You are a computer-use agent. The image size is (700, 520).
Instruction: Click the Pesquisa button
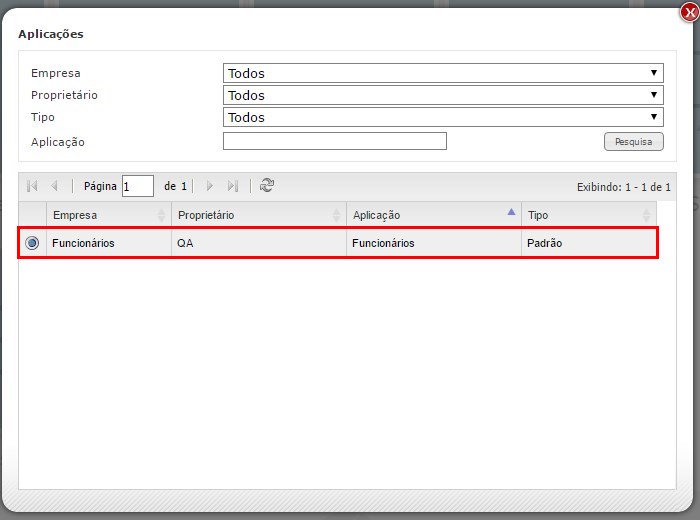(x=633, y=141)
